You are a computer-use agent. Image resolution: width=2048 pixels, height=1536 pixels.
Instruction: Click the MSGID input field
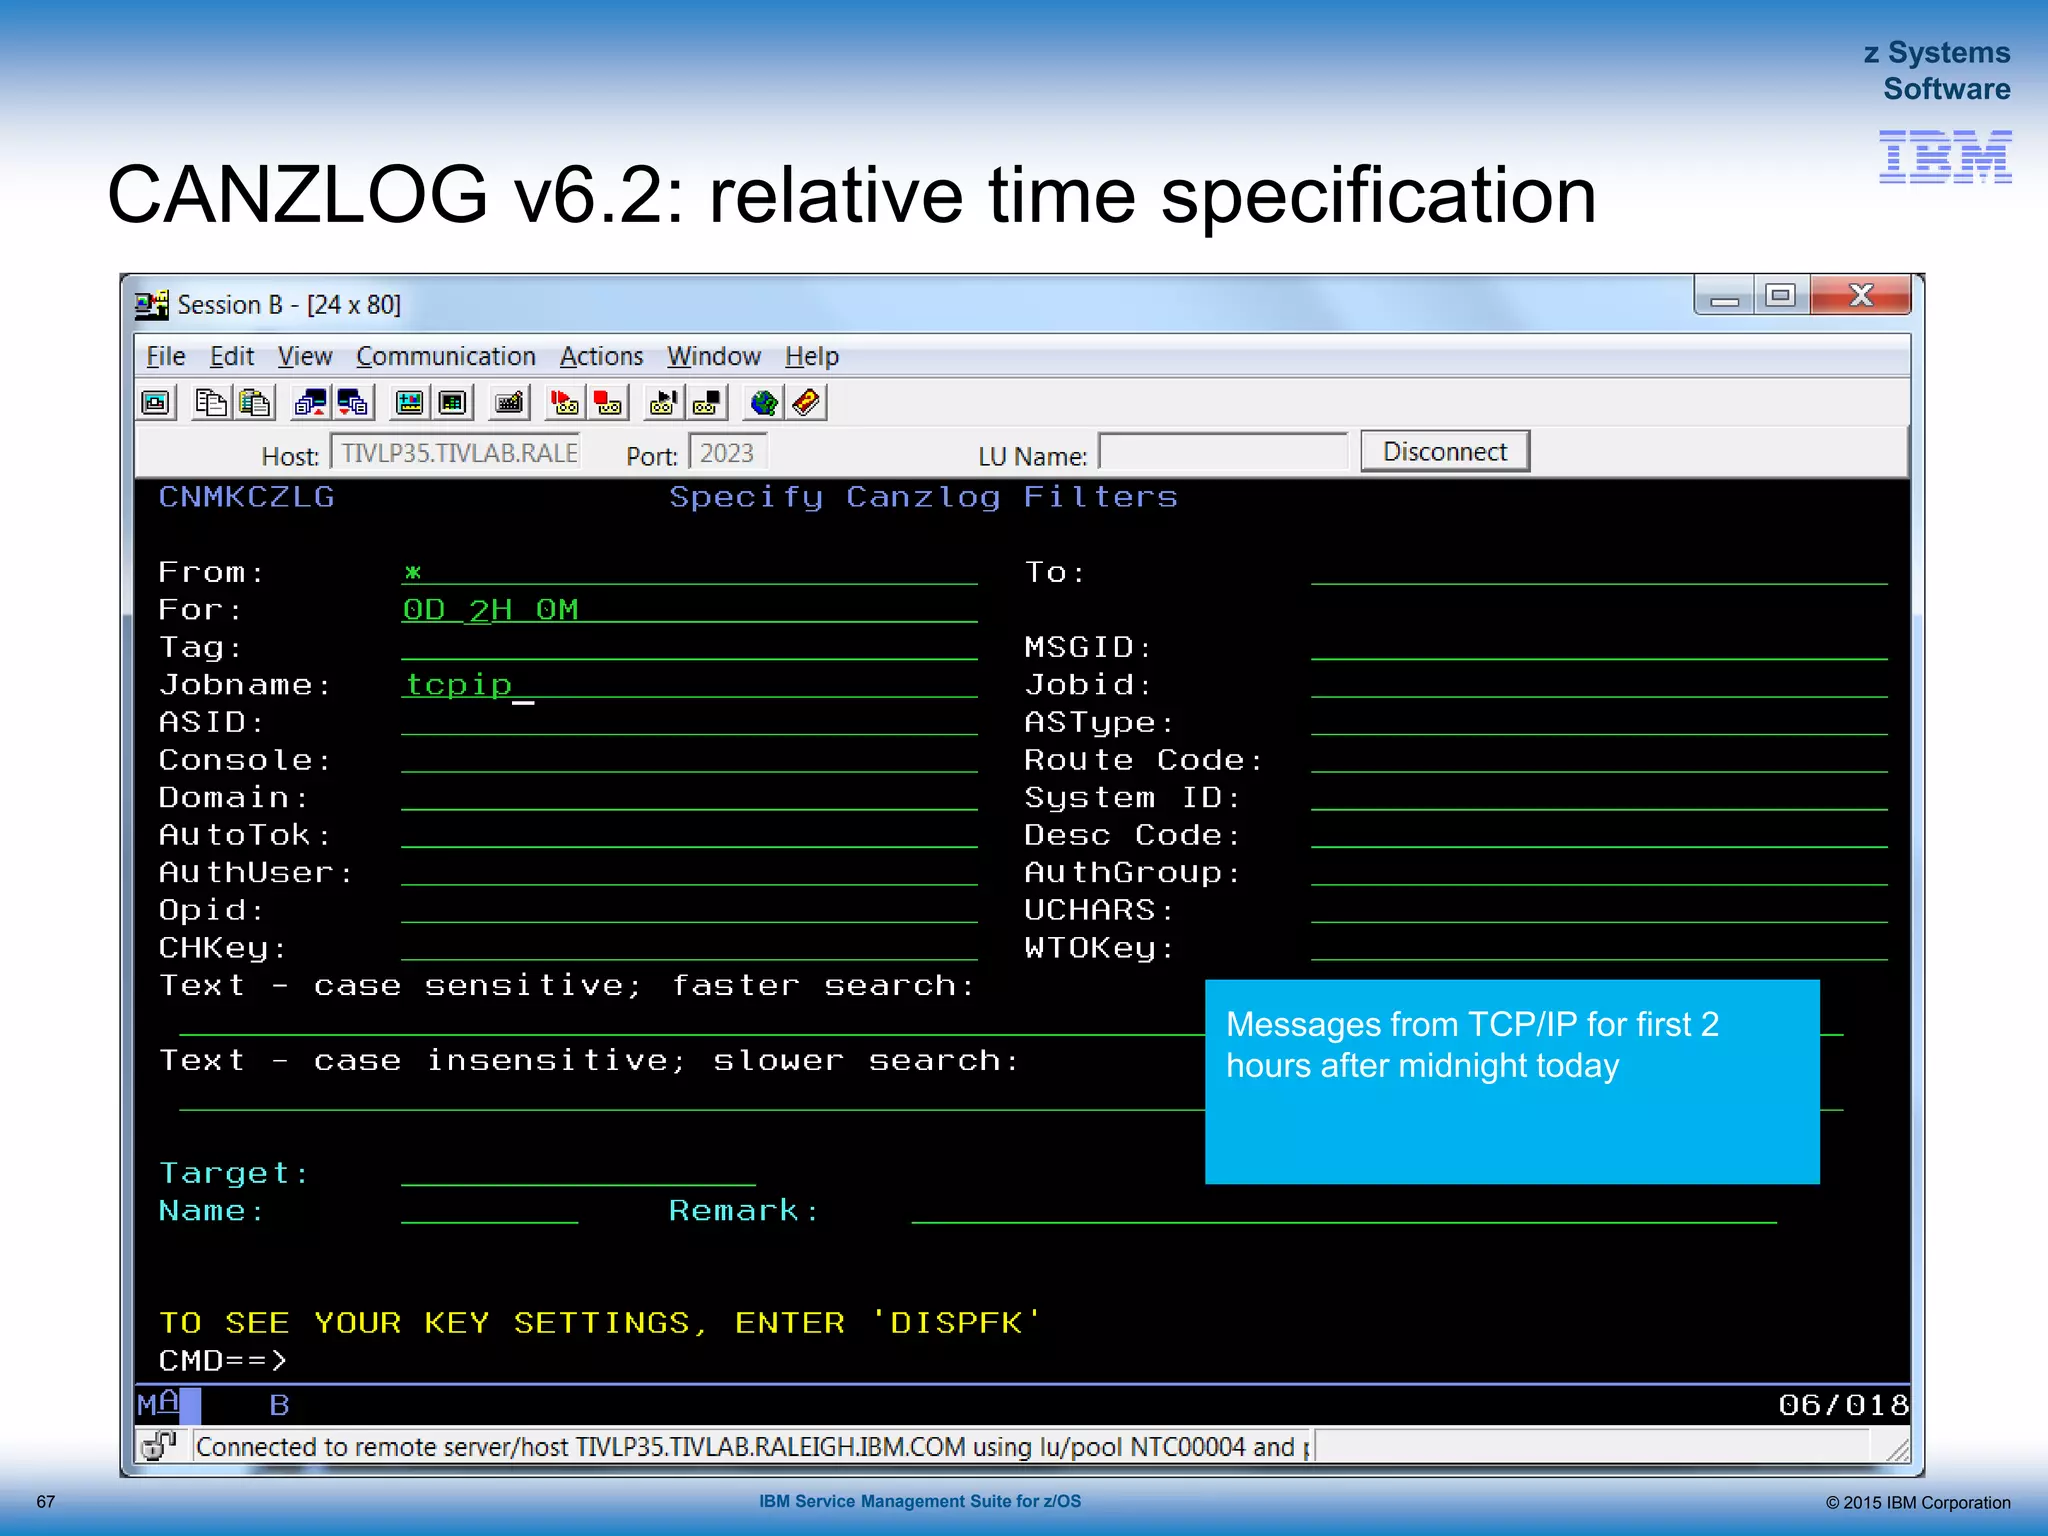pos(1599,647)
